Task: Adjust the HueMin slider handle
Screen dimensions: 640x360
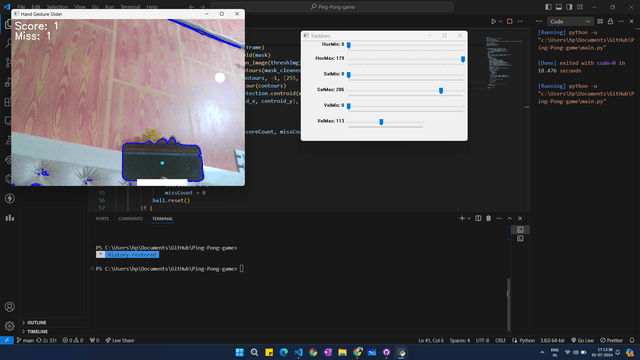Action: point(349,45)
